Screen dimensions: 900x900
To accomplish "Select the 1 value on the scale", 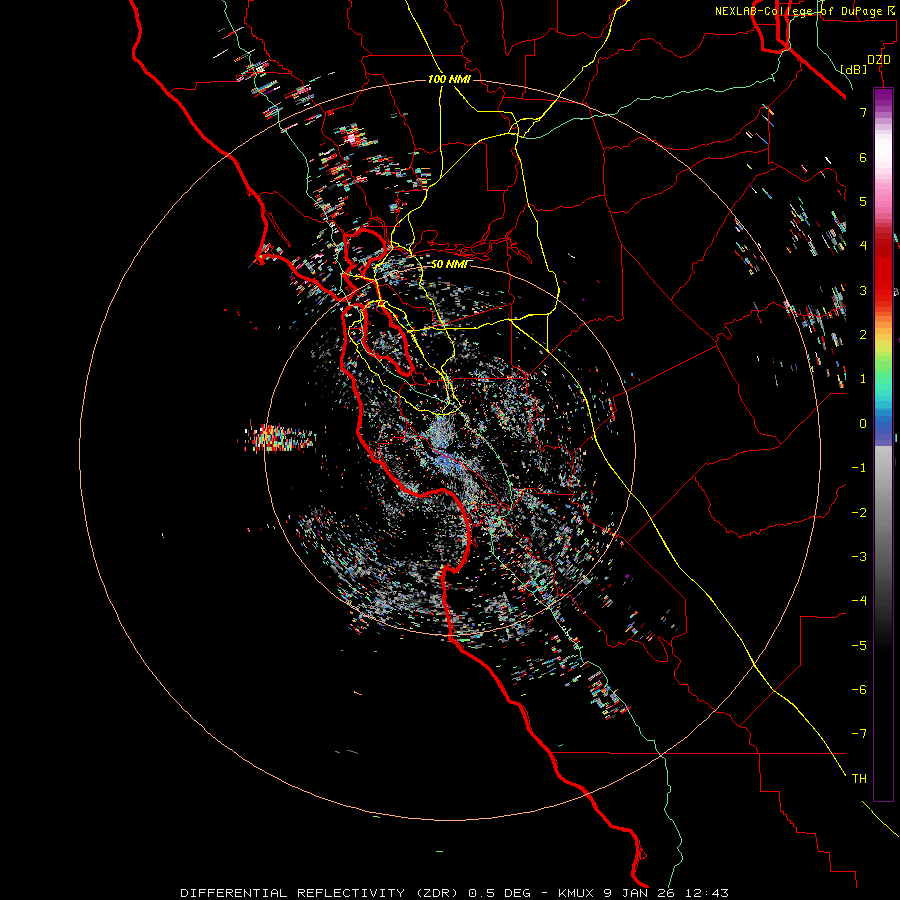I will click(863, 379).
